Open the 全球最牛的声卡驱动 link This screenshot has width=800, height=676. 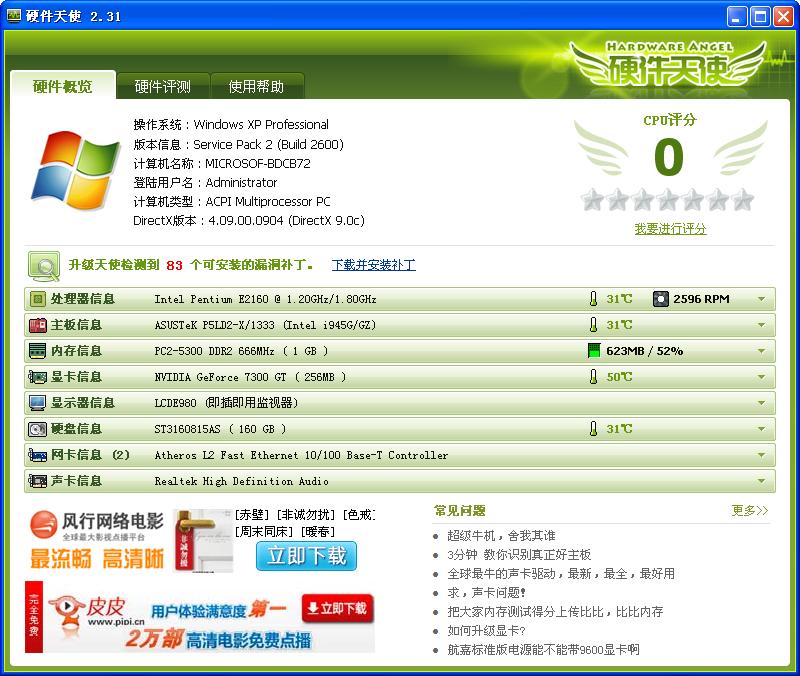pos(561,573)
